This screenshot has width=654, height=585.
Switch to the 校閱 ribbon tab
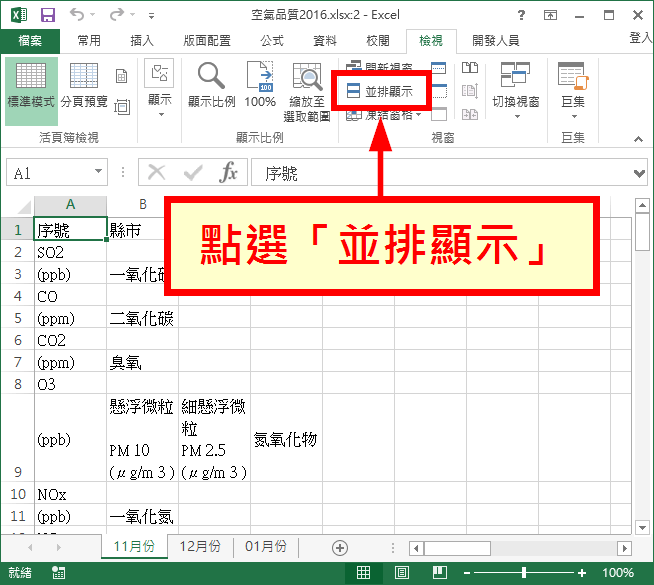377,41
